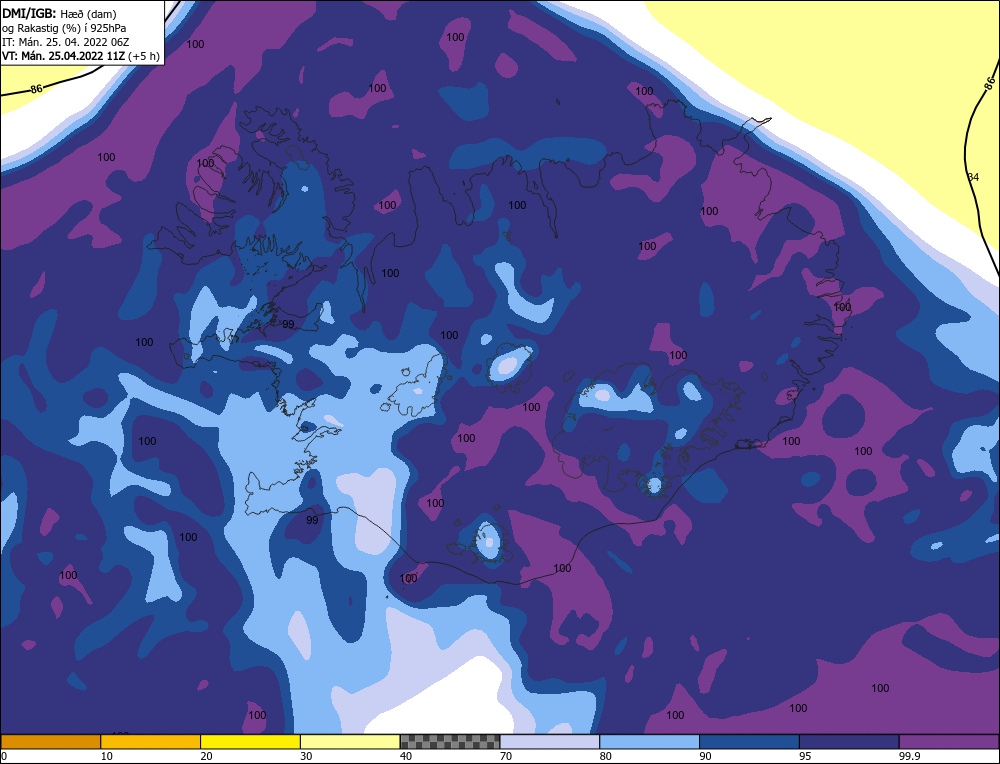Click the purple legend swatch above 99.9
This screenshot has height=764, width=1000.
pos(949,742)
